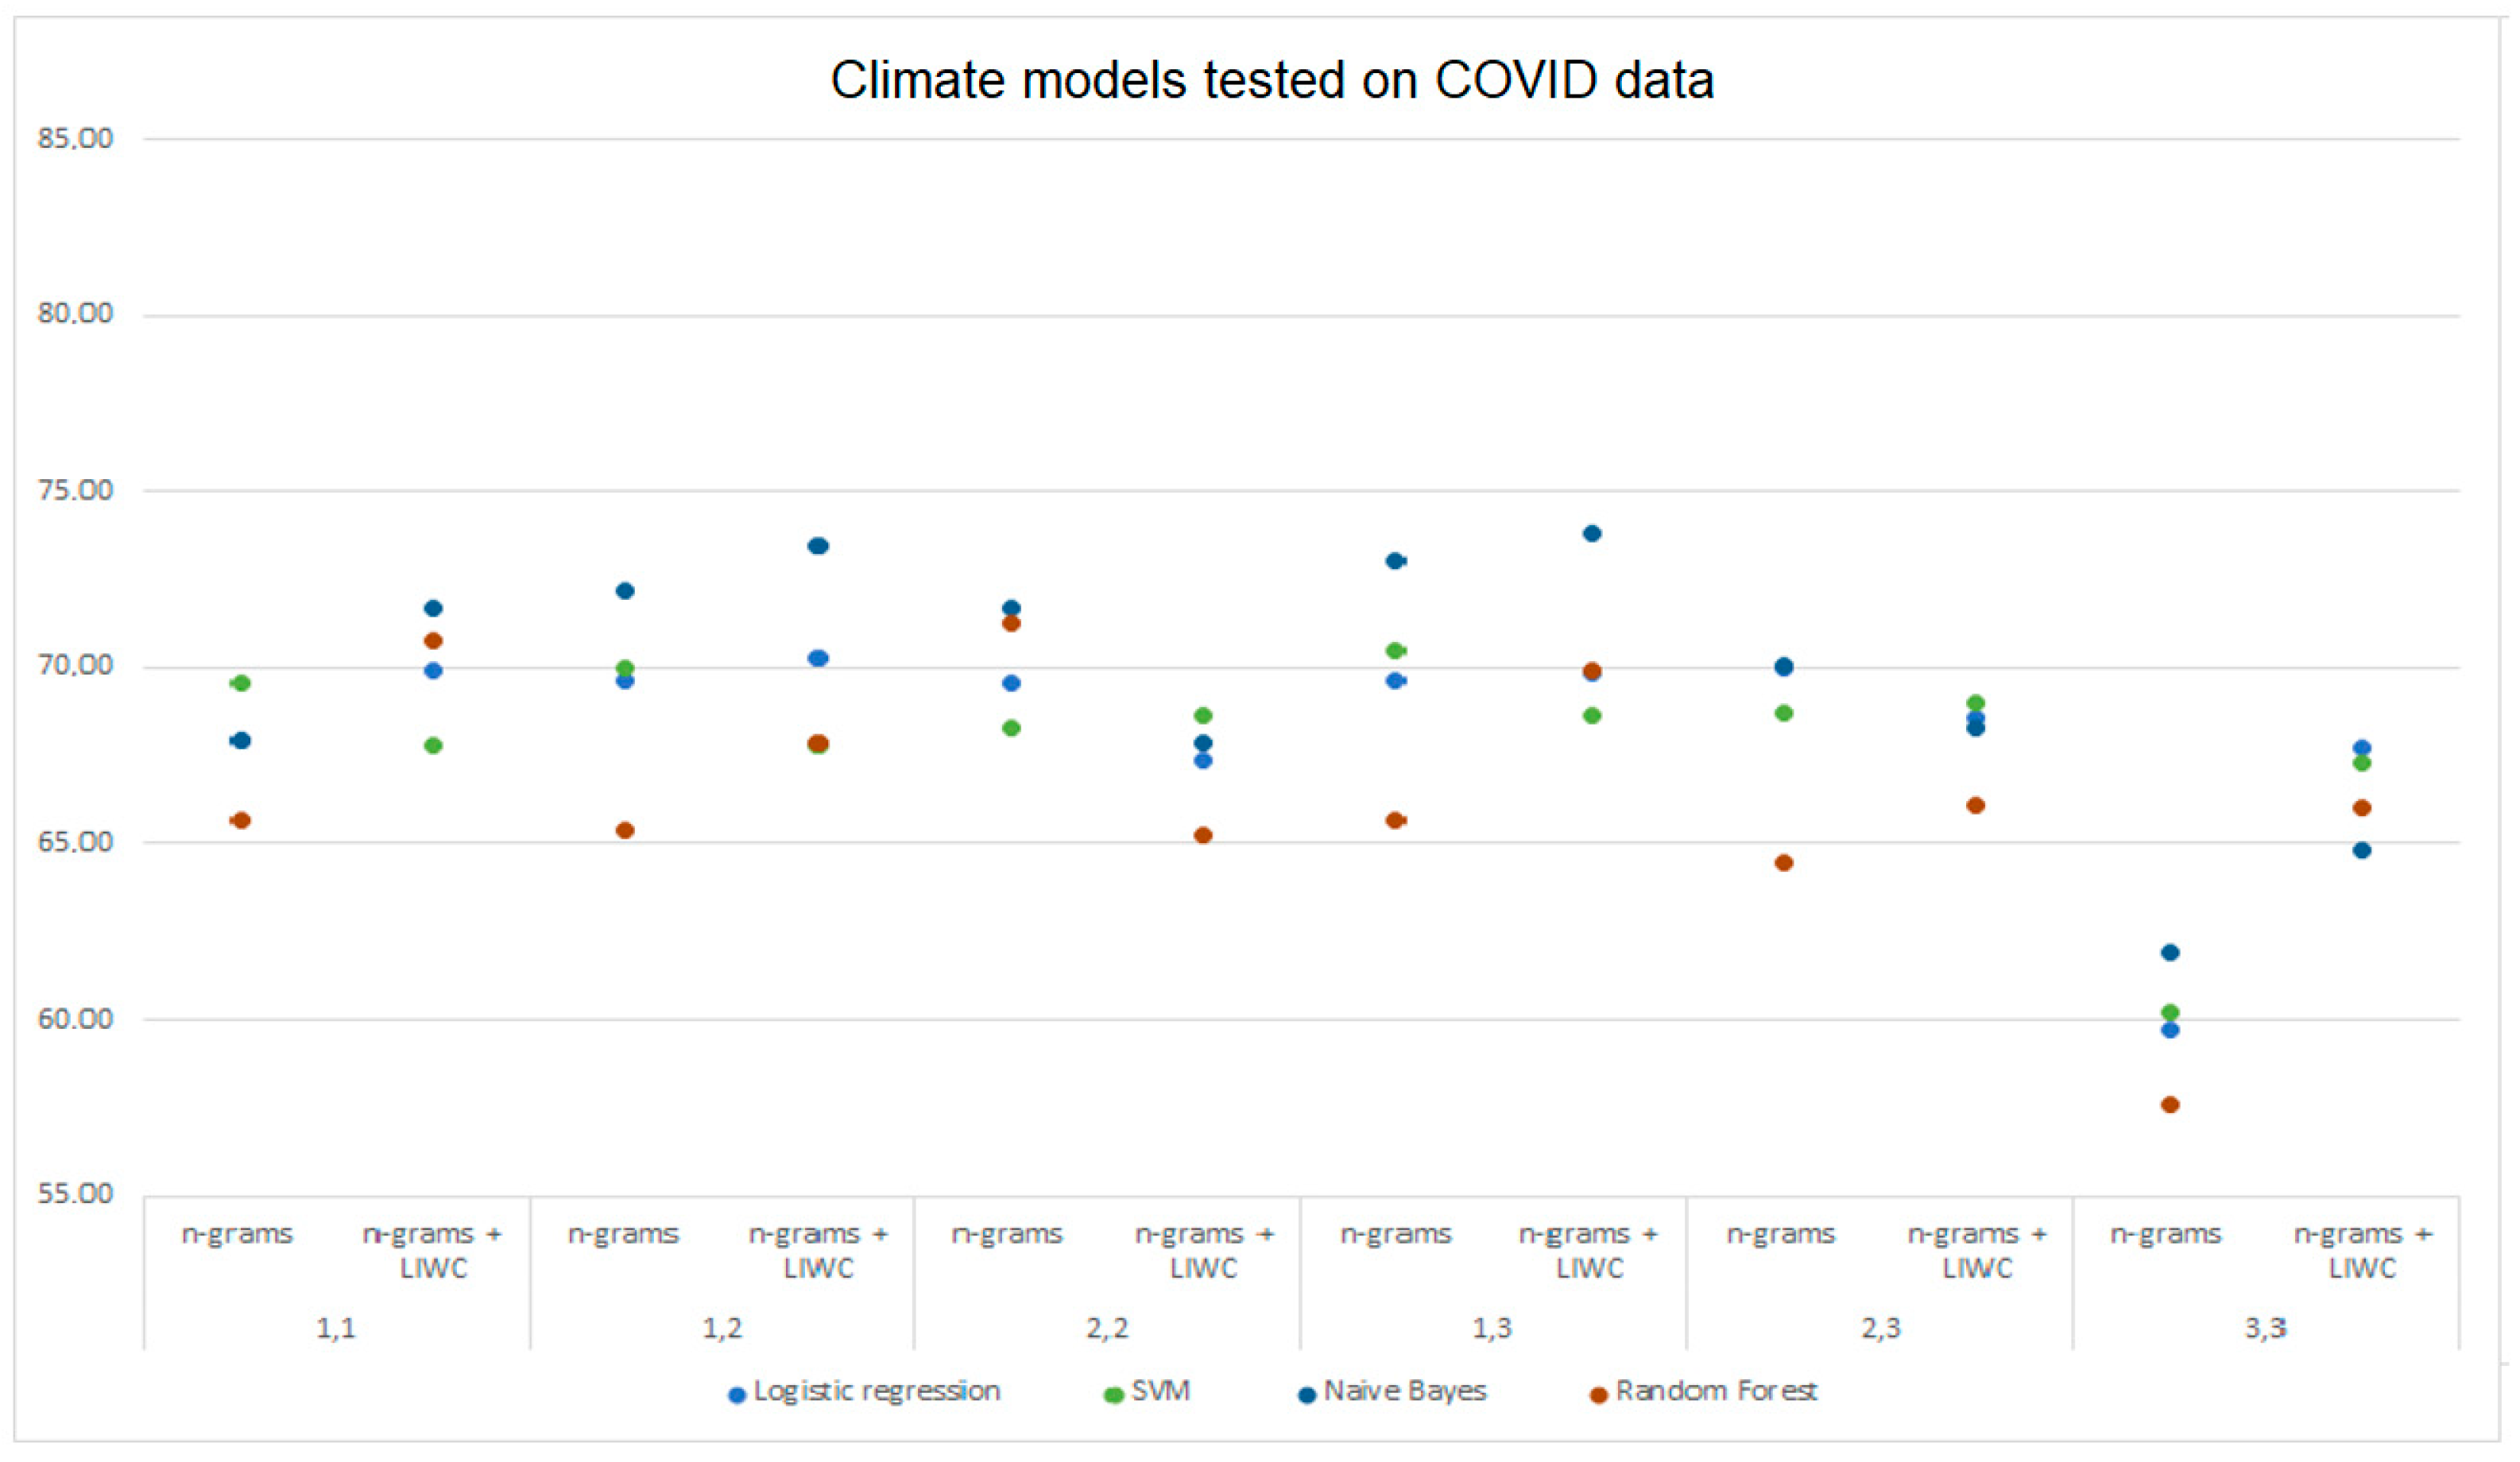Select the 1,1 category axis label
The width and height of the screenshot is (2520, 1462).
(x=336, y=1328)
